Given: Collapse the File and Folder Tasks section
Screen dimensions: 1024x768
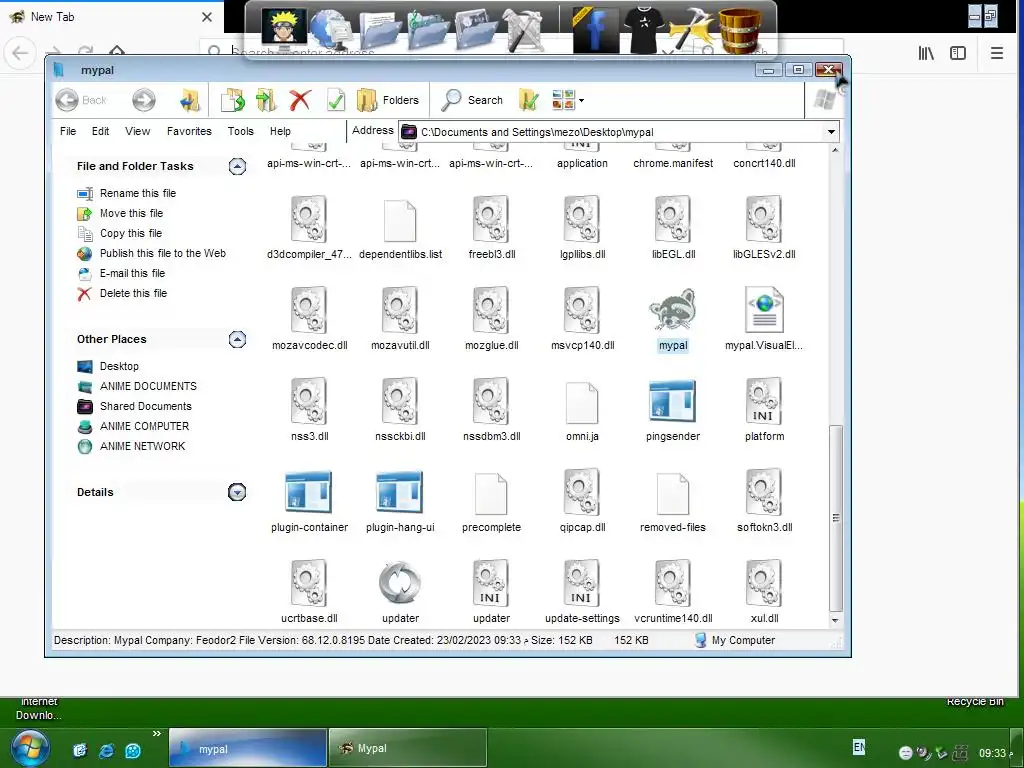Looking at the screenshot, I should [237, 167].
